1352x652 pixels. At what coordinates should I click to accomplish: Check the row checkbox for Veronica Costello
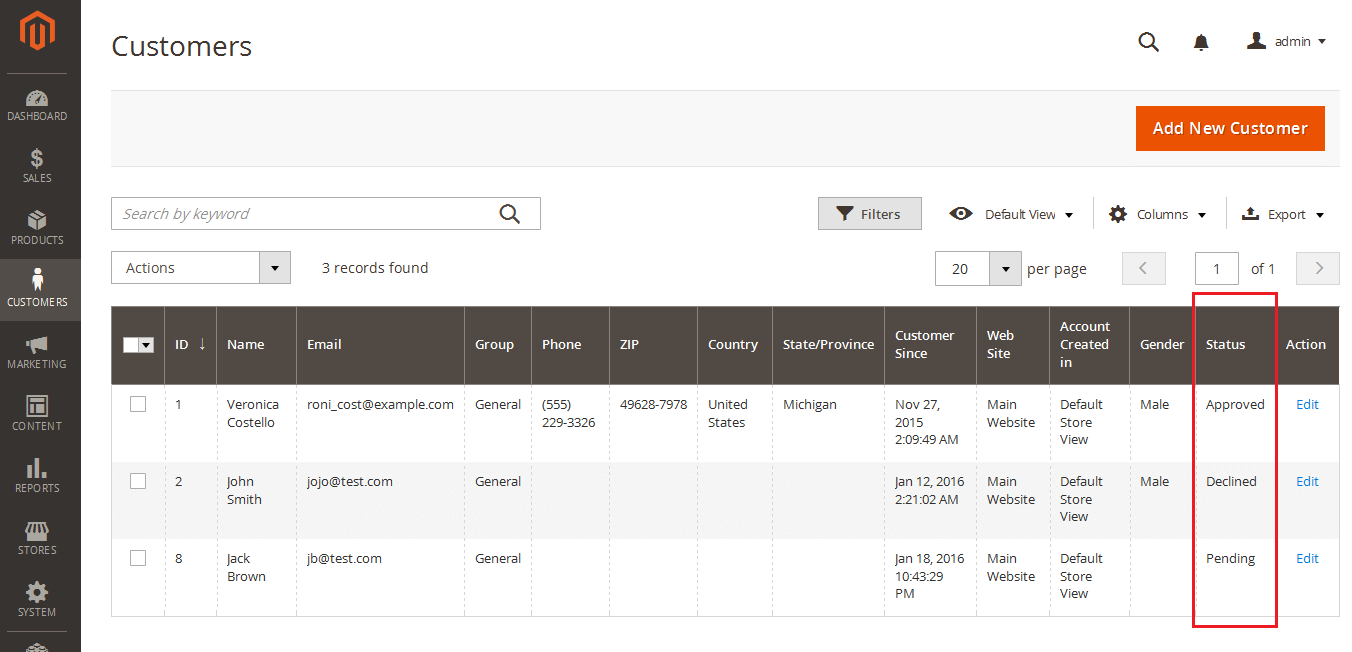[138, 403]
